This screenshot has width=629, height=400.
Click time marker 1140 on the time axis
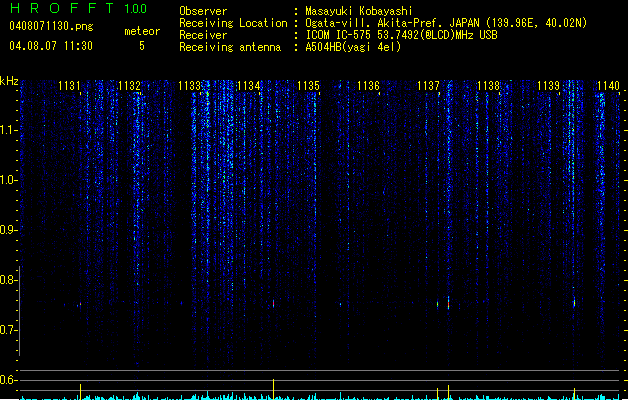[x=609, y=86]
